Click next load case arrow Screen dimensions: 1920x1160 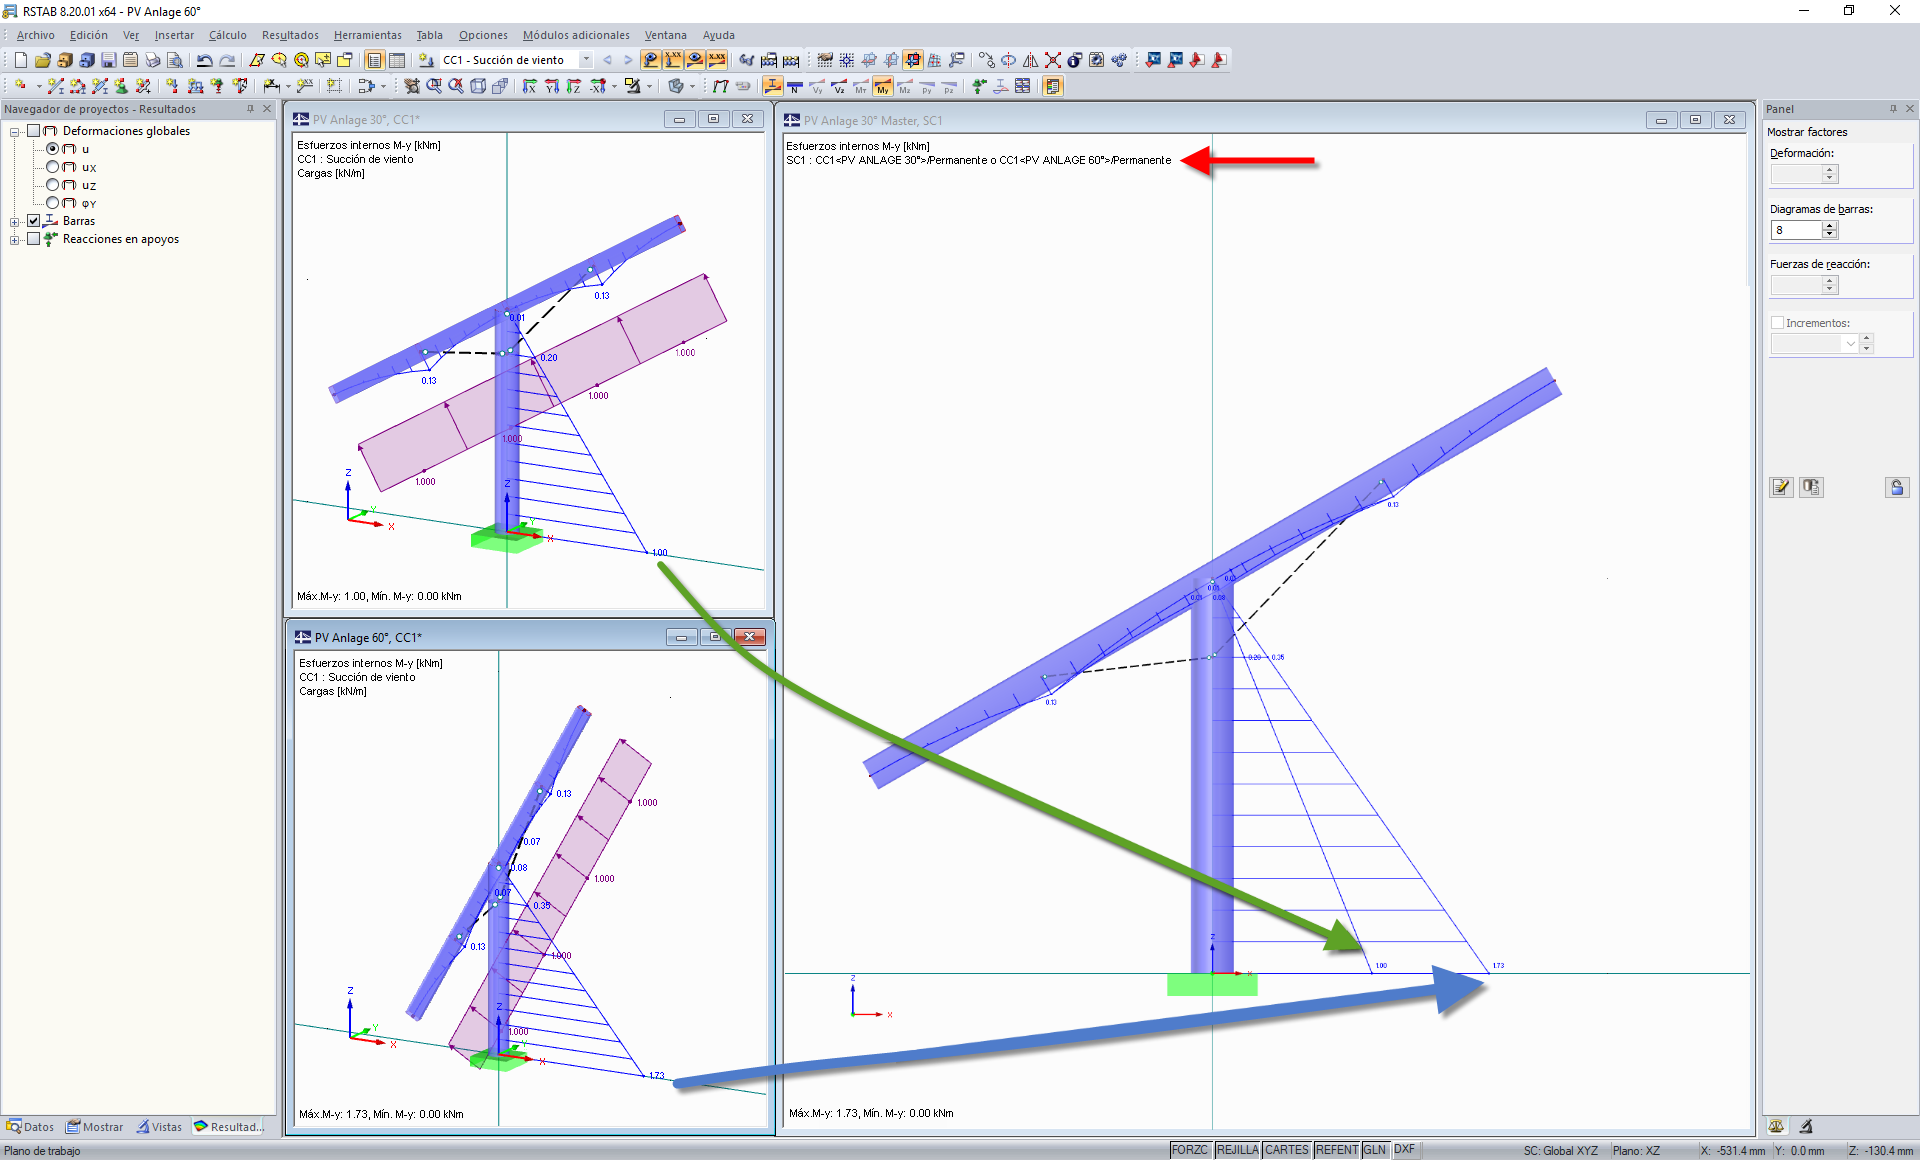pos(628,60)
